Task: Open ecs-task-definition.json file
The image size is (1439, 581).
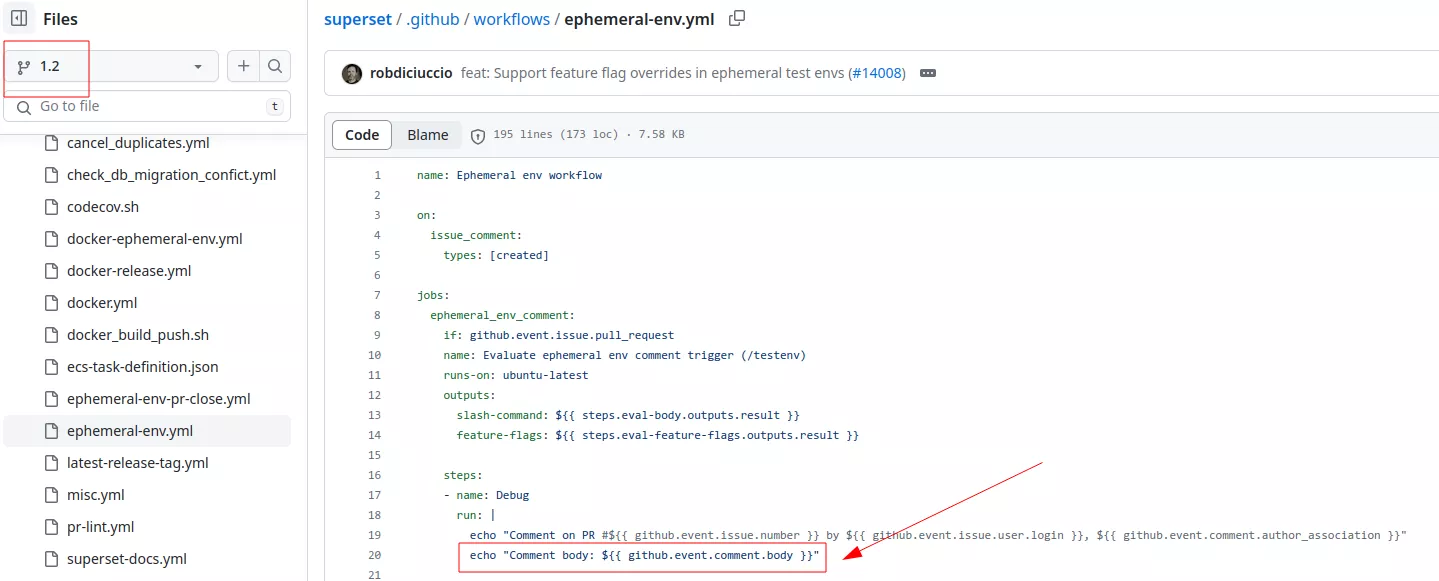Action: [142, 367]
